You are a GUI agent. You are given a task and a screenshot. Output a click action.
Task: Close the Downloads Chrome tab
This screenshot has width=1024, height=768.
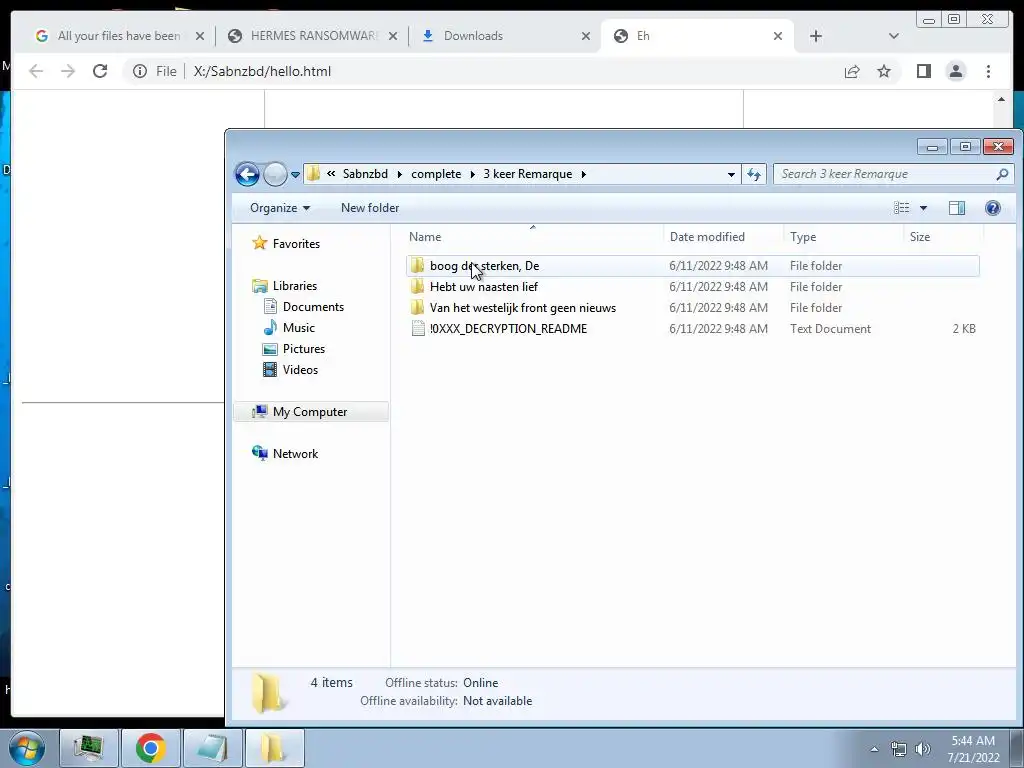click(x=586, y=36)
